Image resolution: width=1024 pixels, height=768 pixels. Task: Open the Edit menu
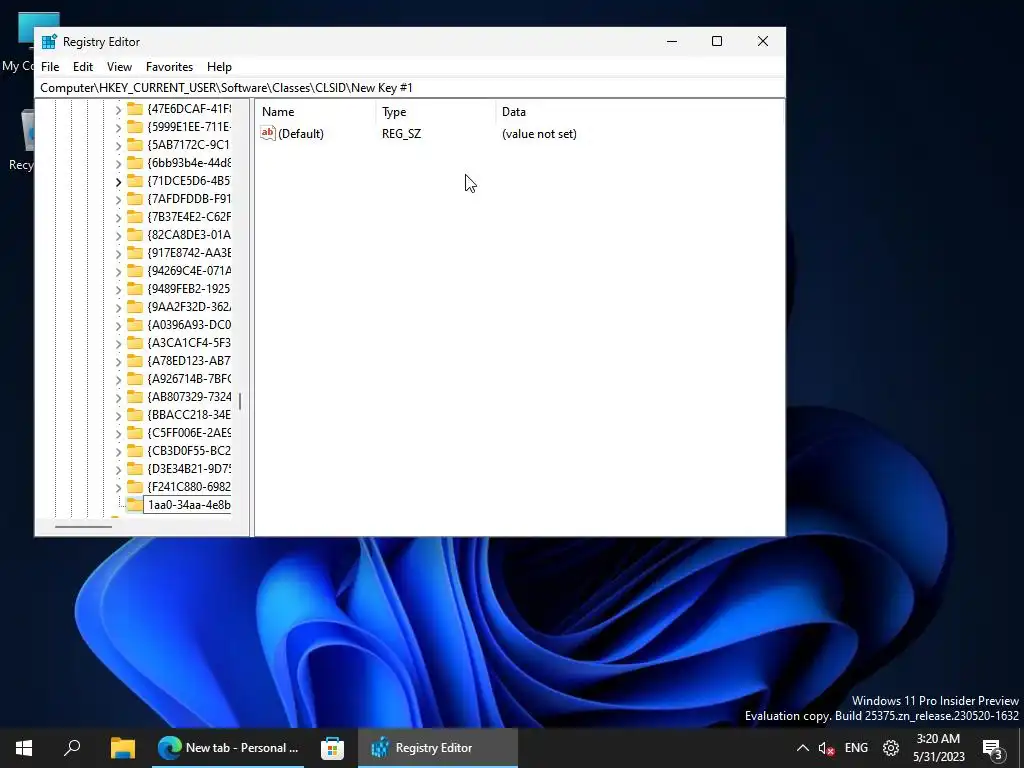(x=83, y=67)
